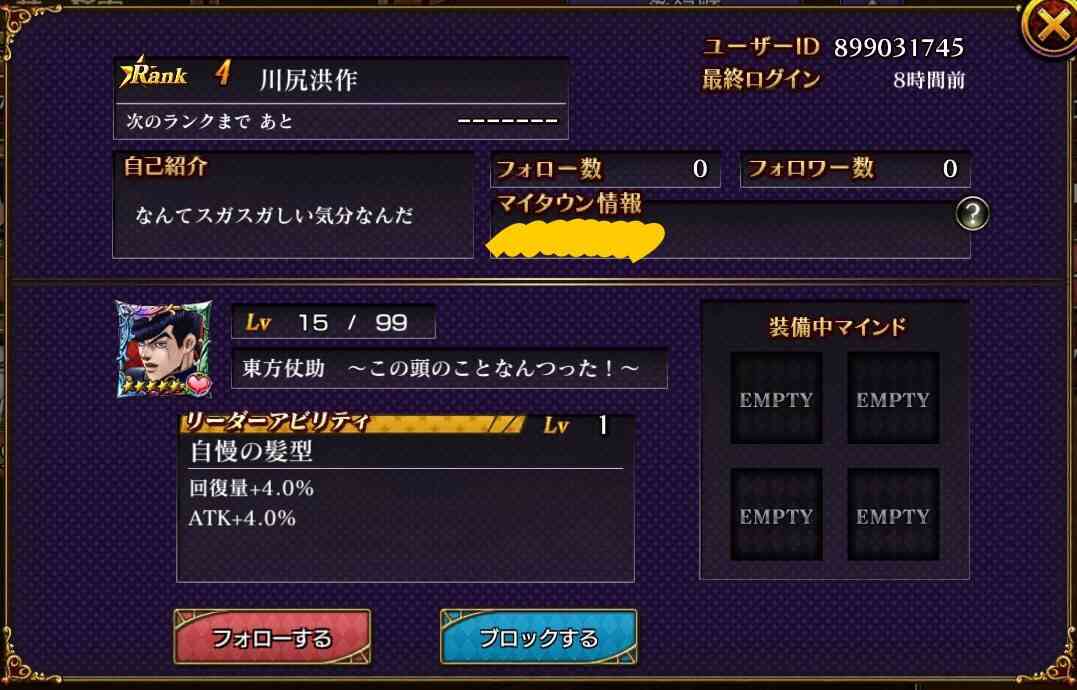Screen dimensions: 1077x690
Task: Close the profile dialog with X
Action: coord(1050,26)
